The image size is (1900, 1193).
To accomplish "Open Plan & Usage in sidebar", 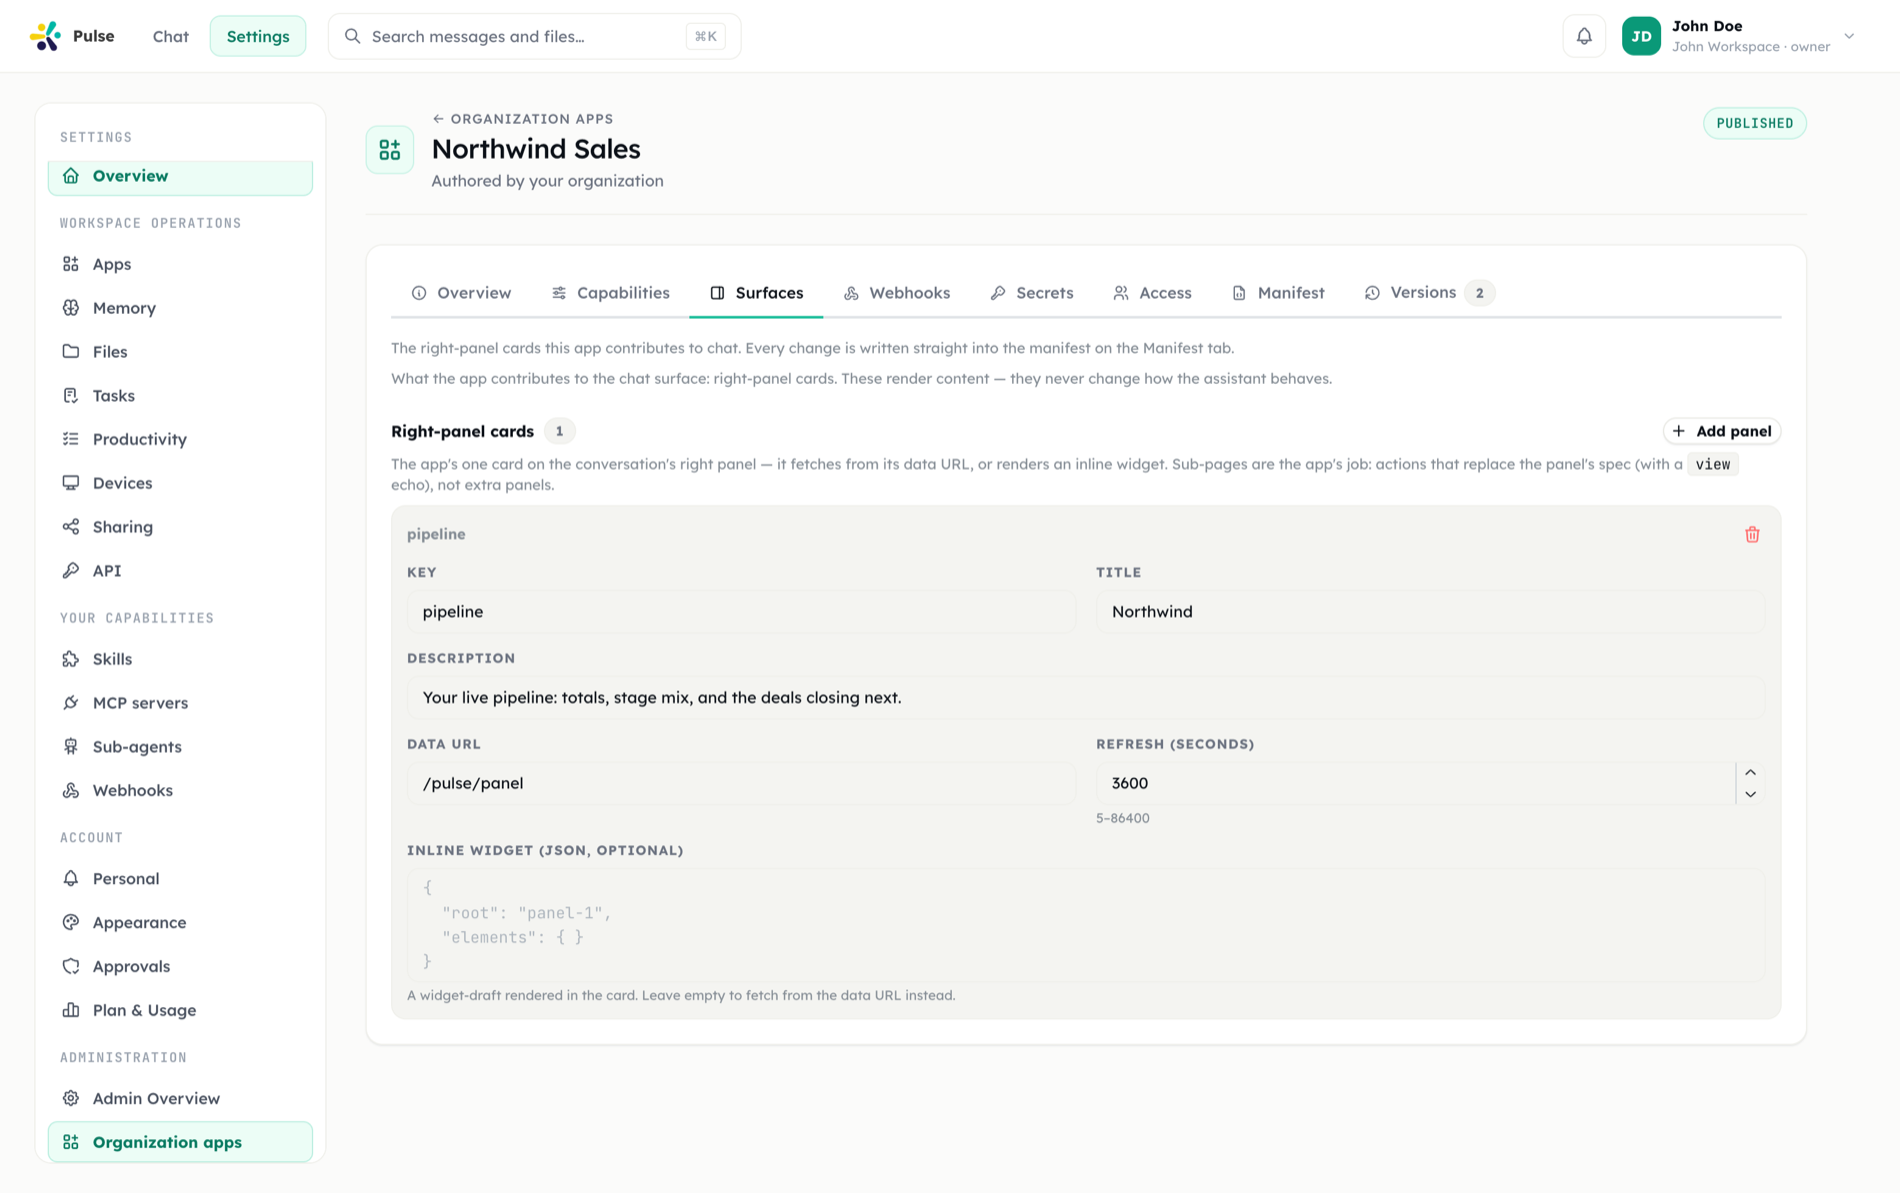I will point(180,1010).
